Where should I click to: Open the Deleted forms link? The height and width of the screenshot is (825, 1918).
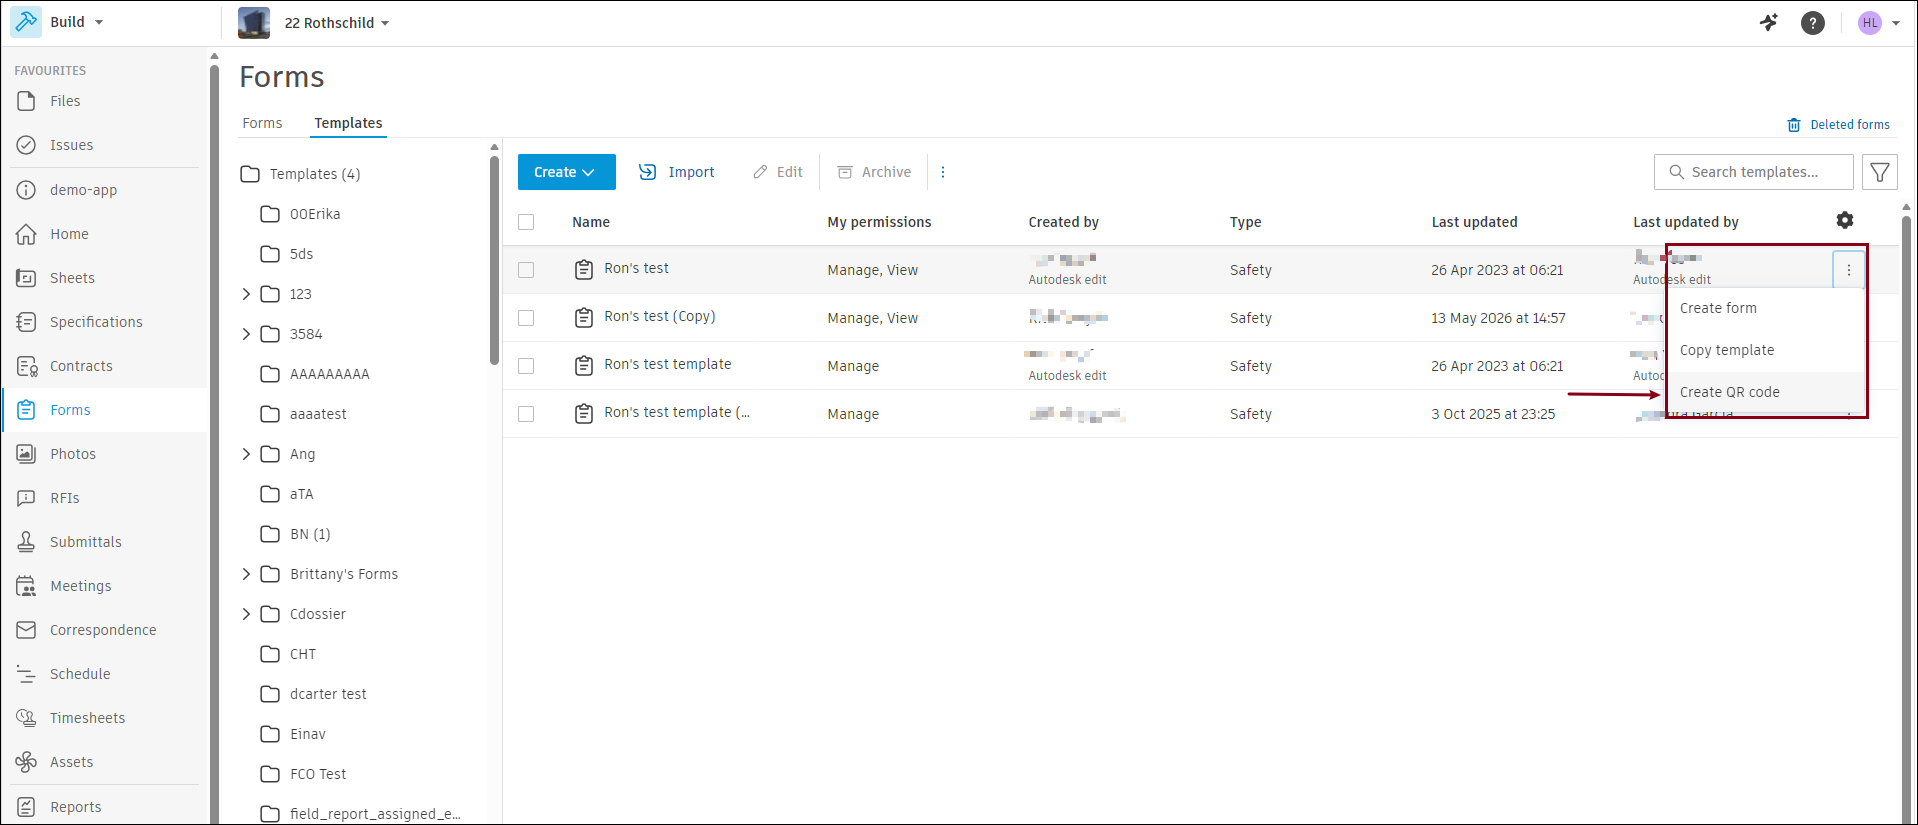click(1838, 125)
